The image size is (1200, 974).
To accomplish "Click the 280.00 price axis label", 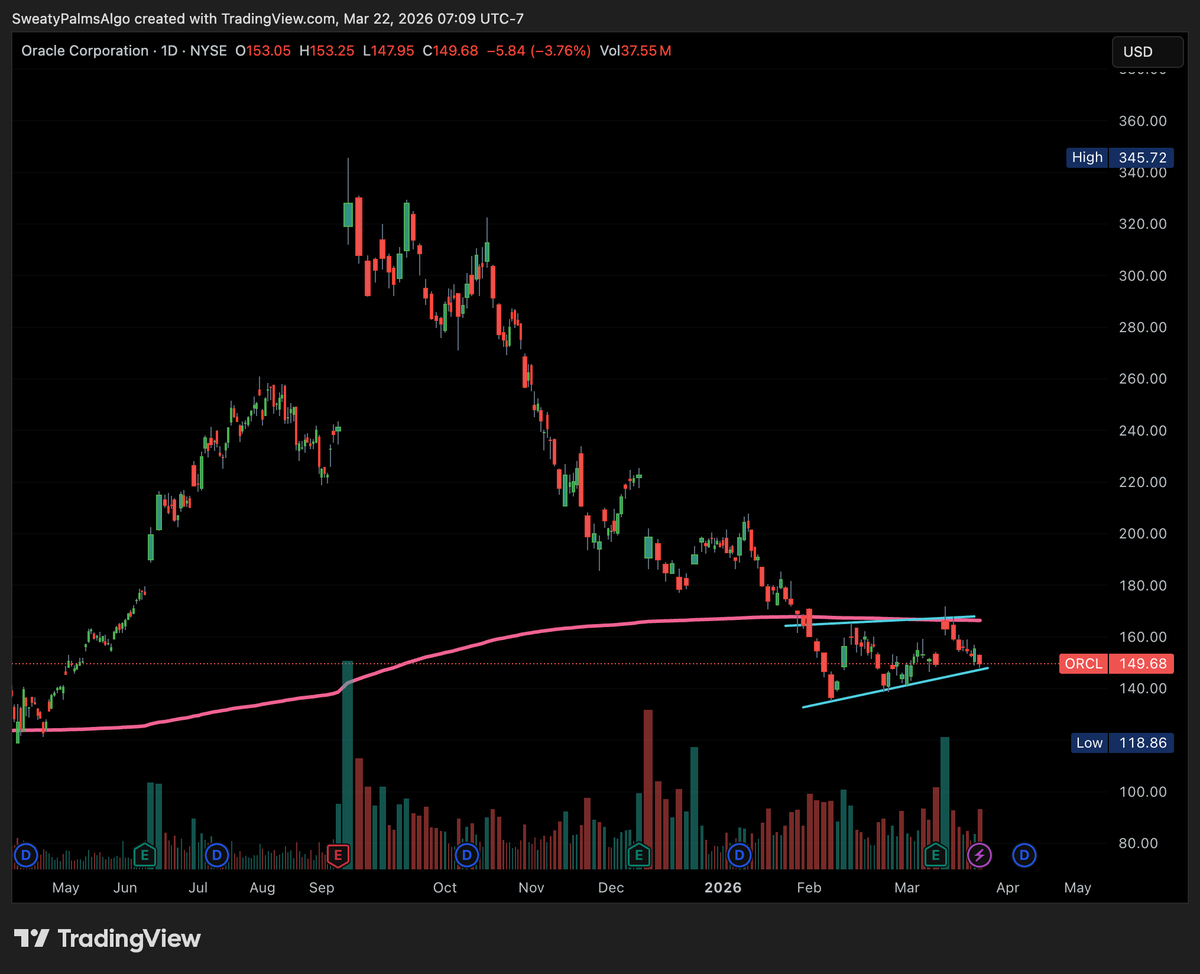I will (x=1144, y=327).
